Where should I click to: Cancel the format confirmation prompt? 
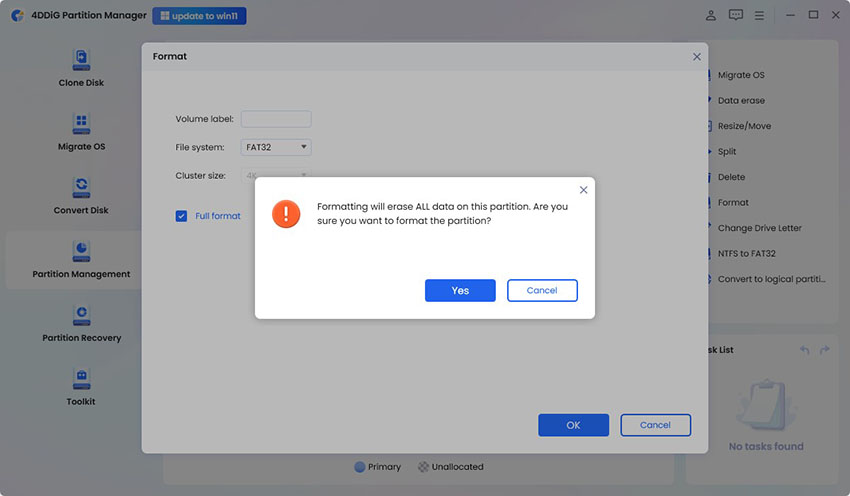coord(542,291)
